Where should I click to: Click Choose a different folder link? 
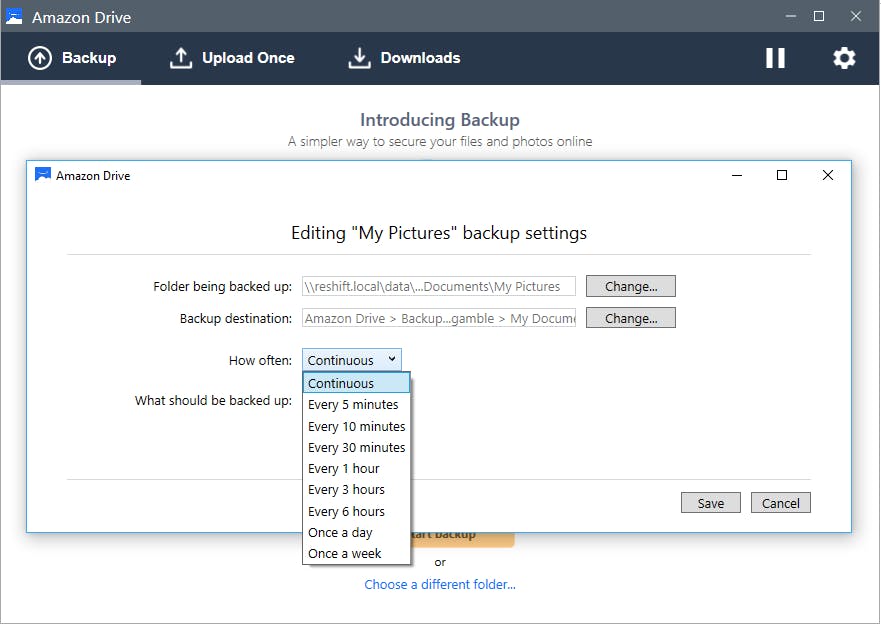tap(440, 584)
